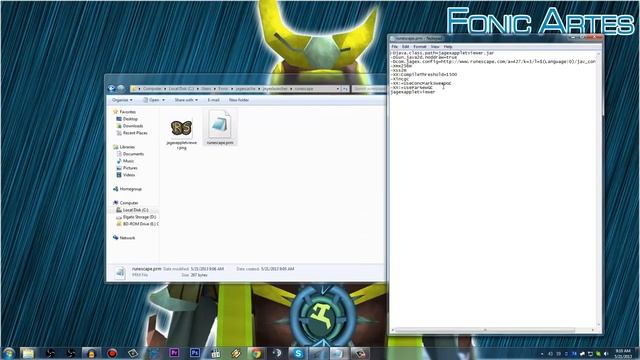The image size is (640, 360).
Task: Open Windows Explorer from the taskbar
Action: pyautogui.click(x=28, y=353)
